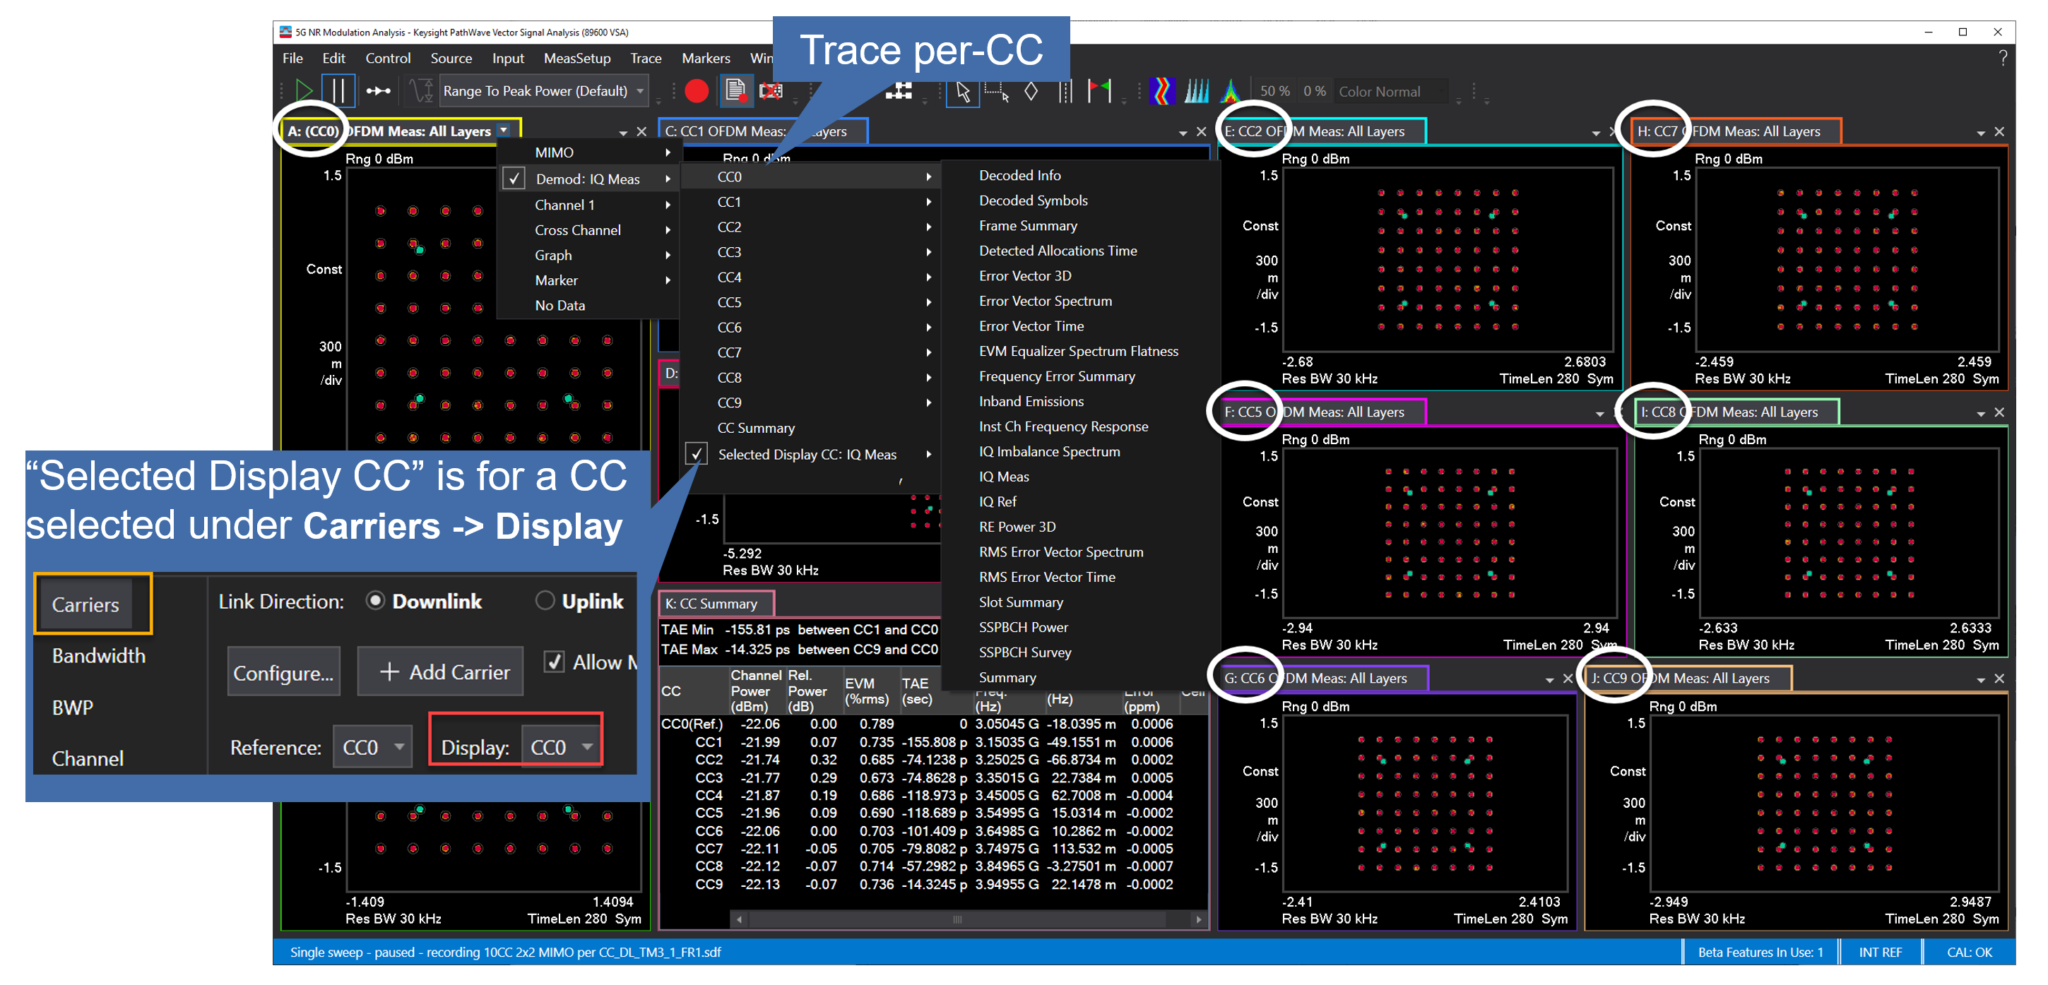2048x985 pixels.
Task: Select the Uplink radio button
Action: click(x=545, y=600)
